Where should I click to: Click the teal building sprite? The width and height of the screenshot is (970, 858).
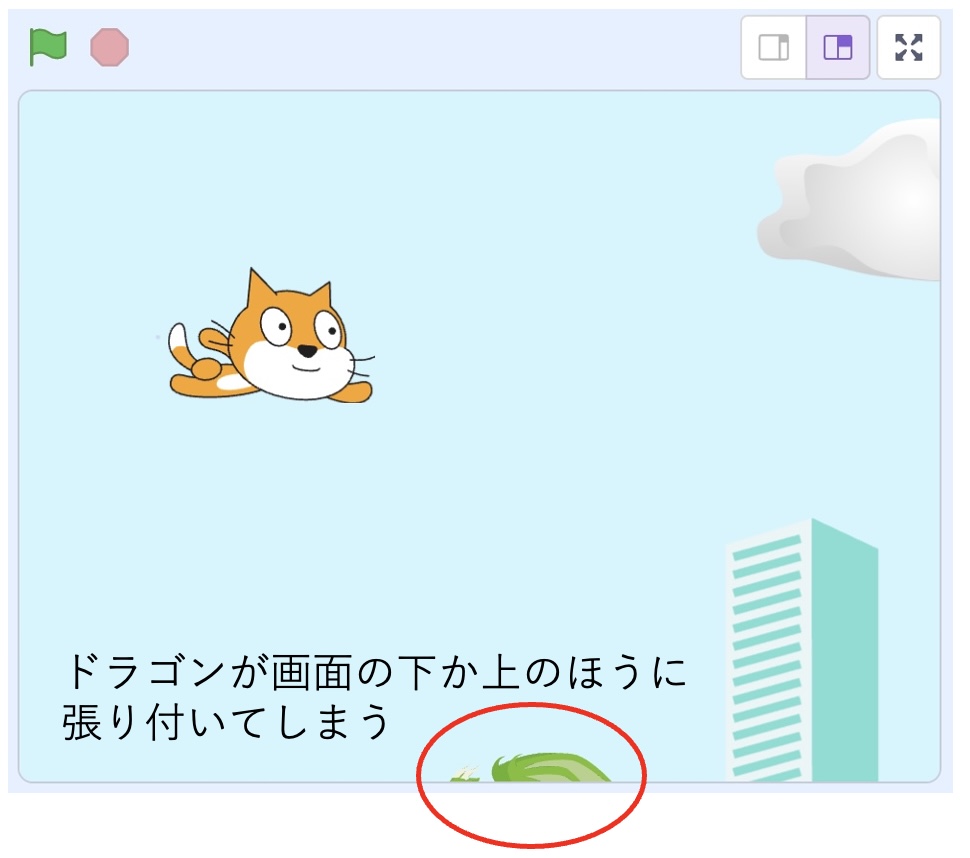coord(802,650)
